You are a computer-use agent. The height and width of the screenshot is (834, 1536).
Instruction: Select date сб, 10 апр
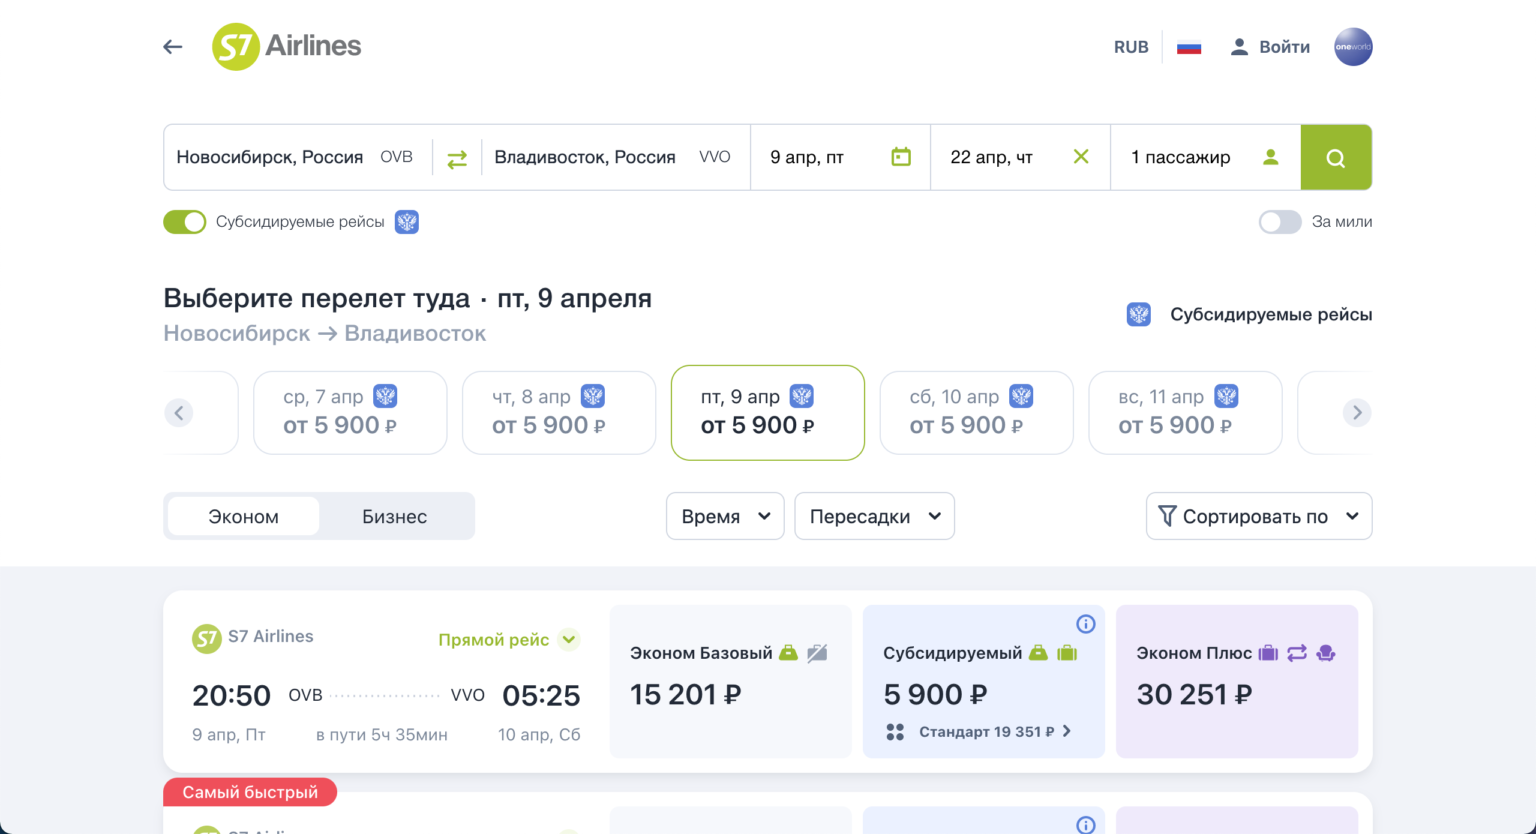tap(977, 412)
